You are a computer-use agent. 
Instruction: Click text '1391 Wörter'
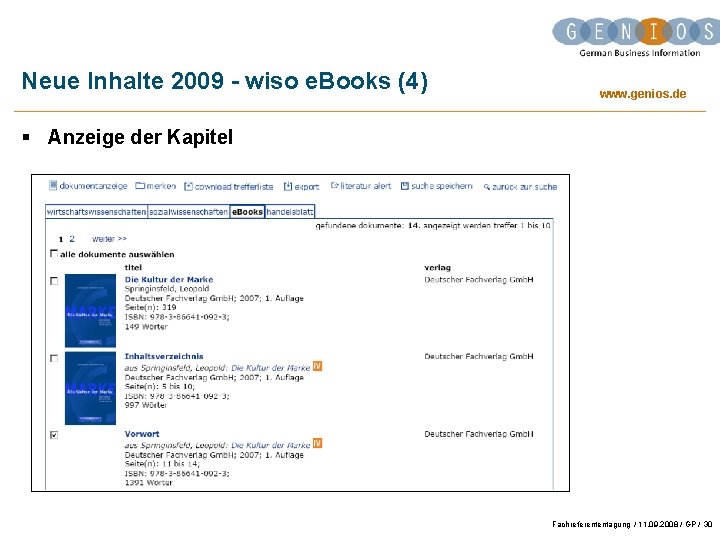click(x=148, y=483)
